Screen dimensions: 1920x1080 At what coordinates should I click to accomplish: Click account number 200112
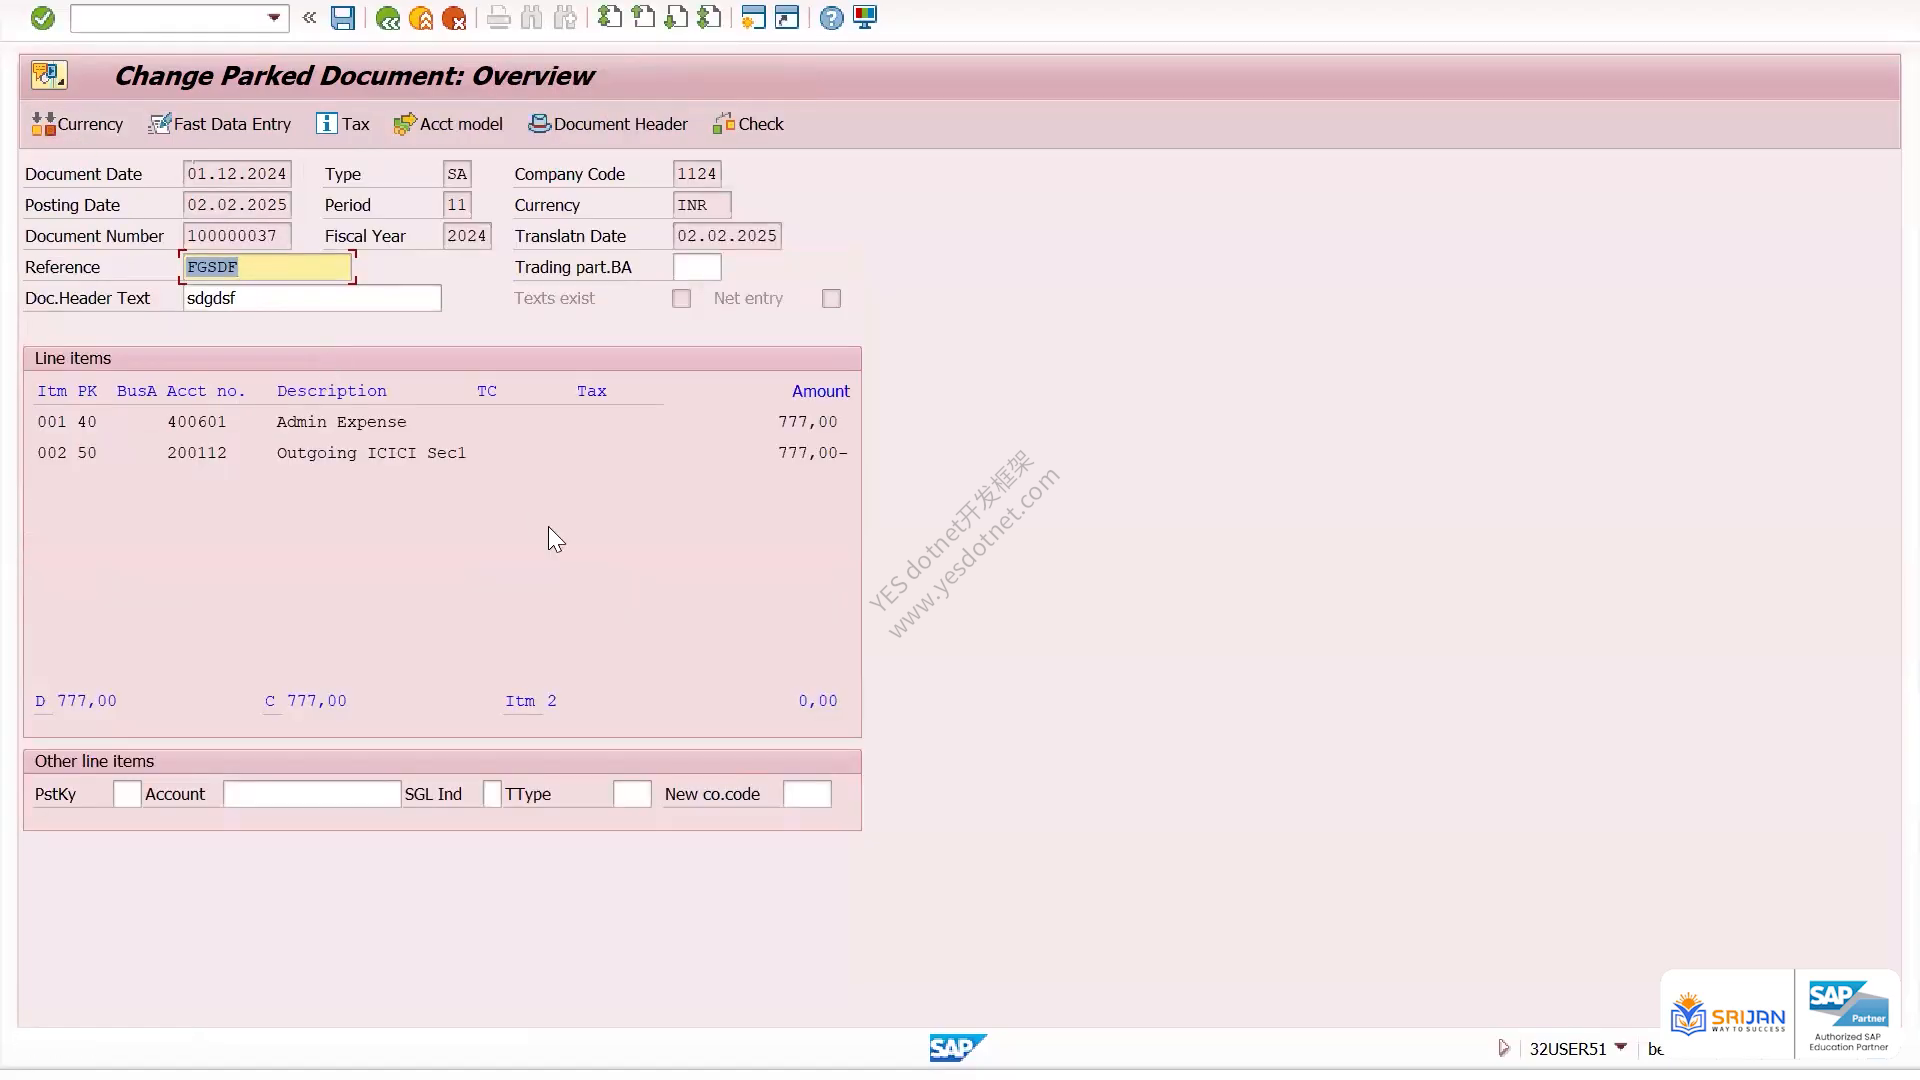[x=197, y=453]
